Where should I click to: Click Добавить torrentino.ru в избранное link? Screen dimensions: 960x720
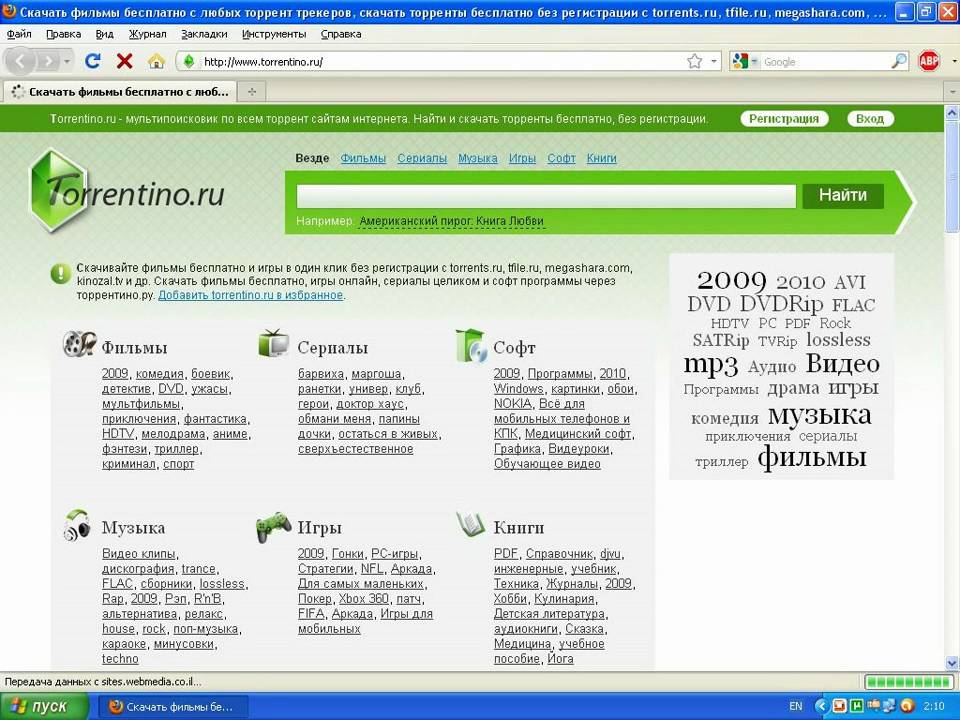250,295
